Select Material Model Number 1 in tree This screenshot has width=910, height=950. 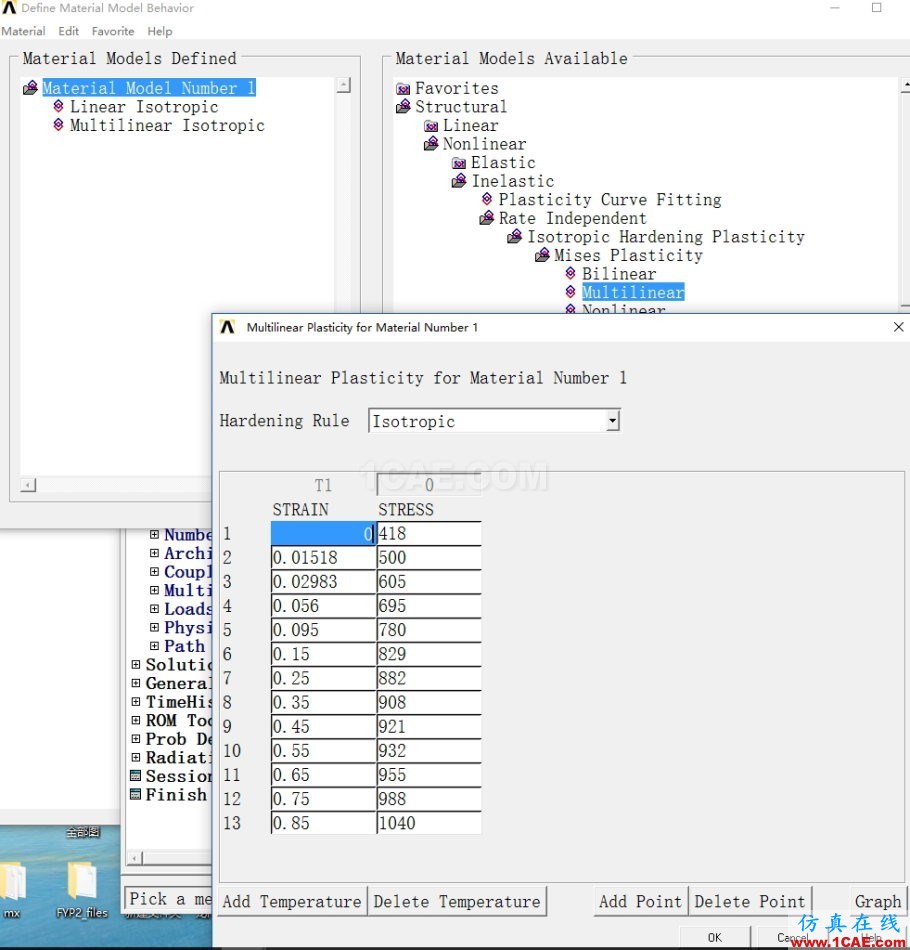coord(148,88)
